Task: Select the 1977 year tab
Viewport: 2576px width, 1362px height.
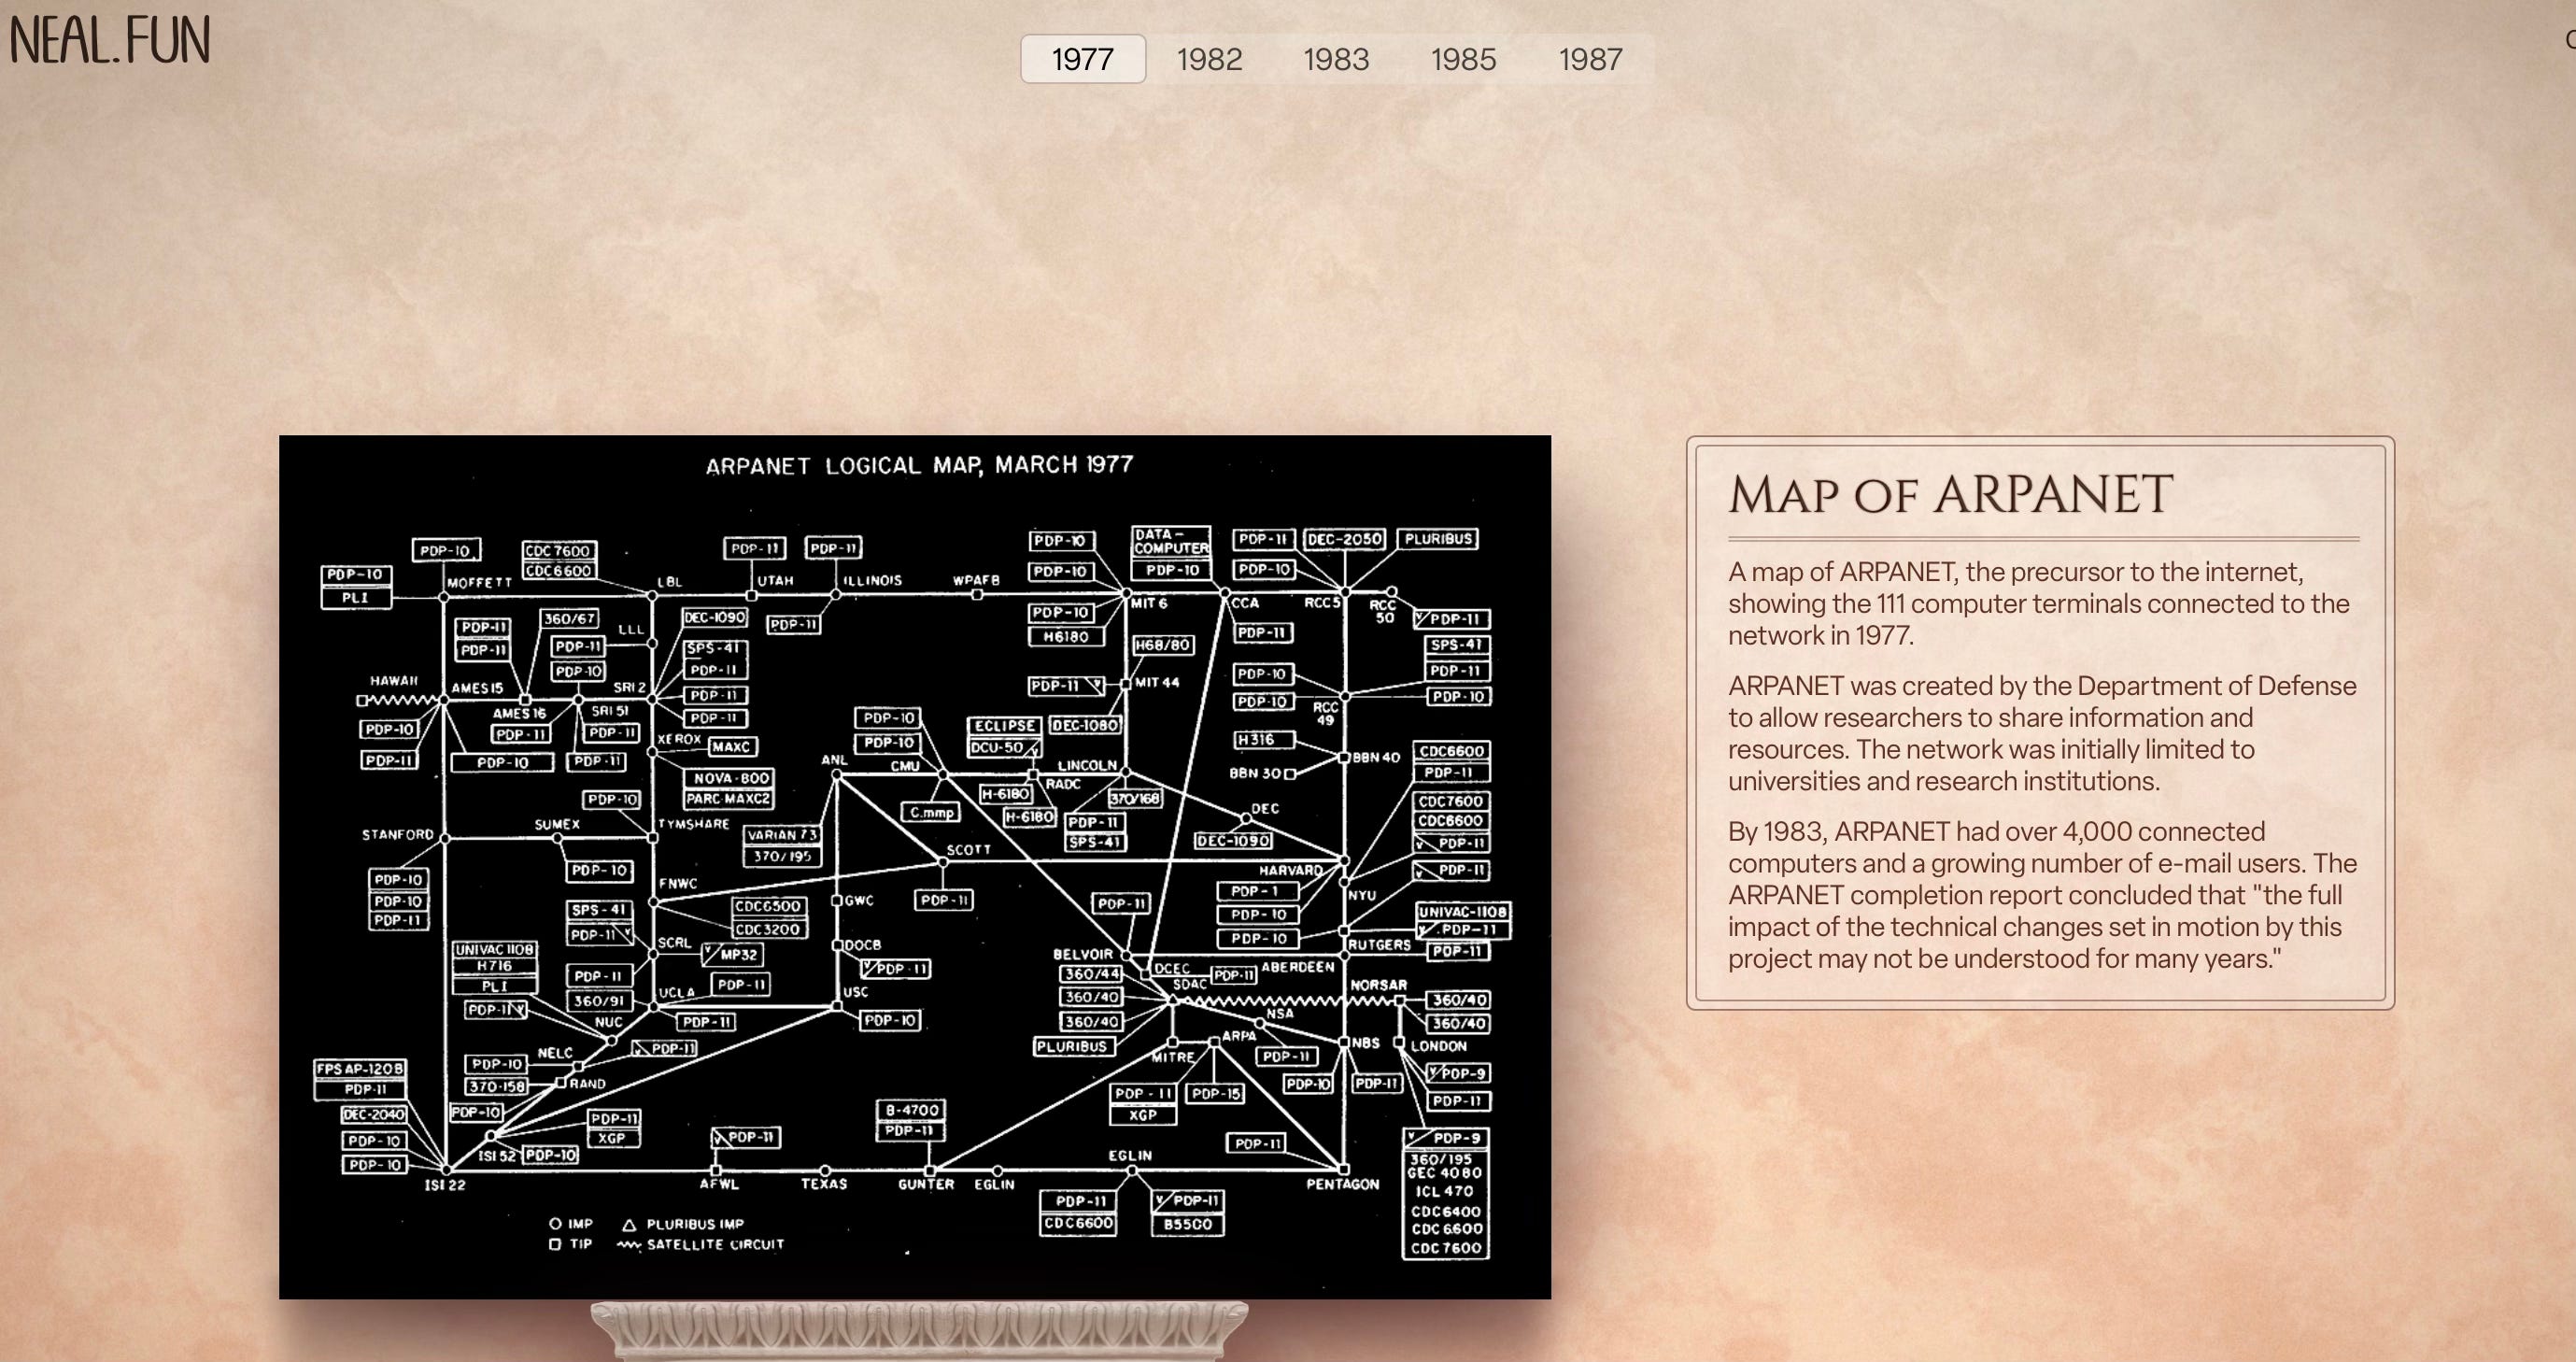Action: coord(1083,59)
